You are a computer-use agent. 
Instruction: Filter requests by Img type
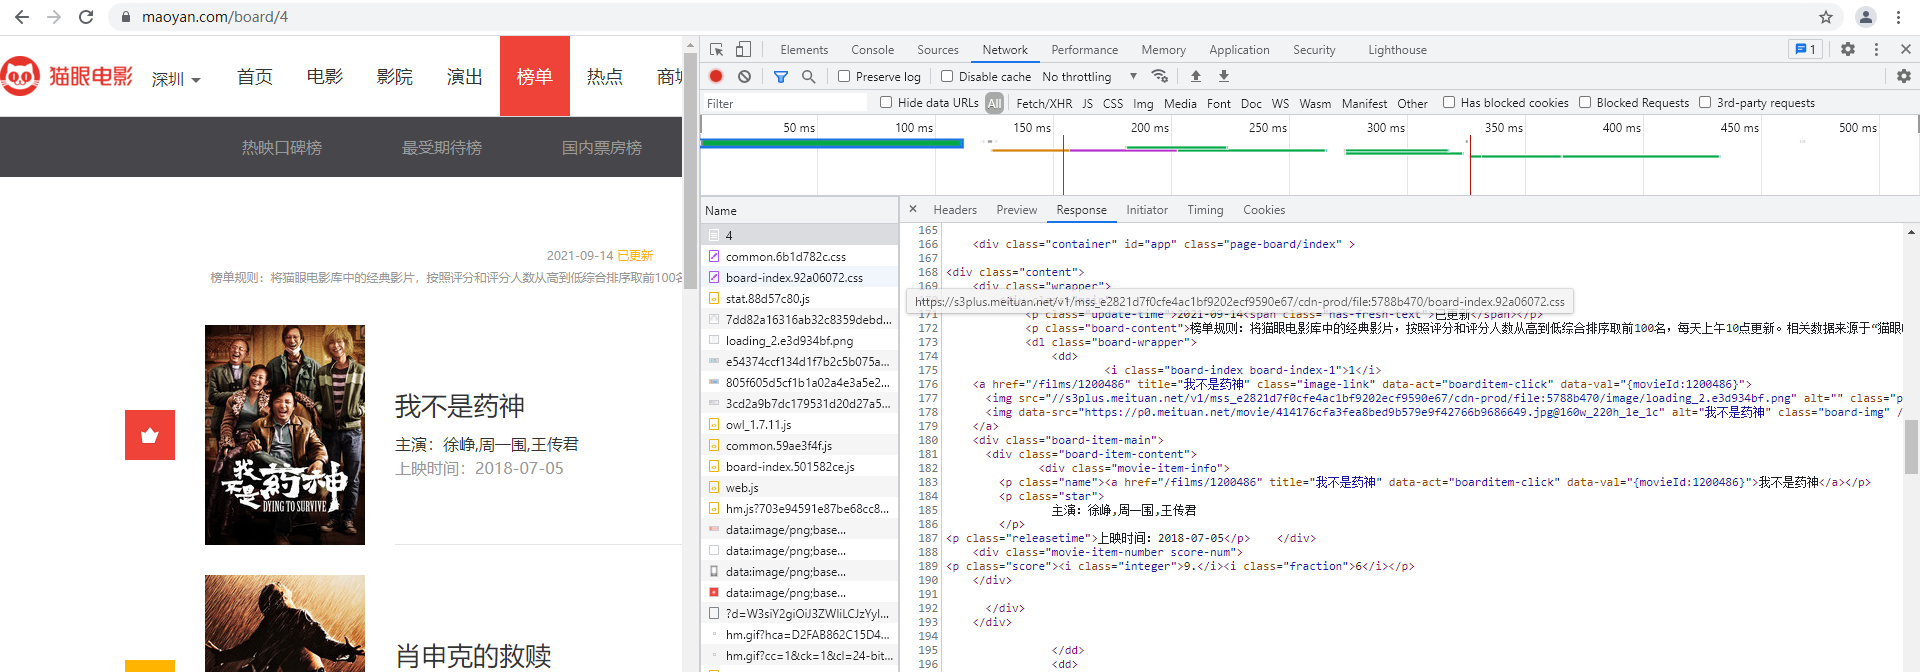[x=1143, y=103]
